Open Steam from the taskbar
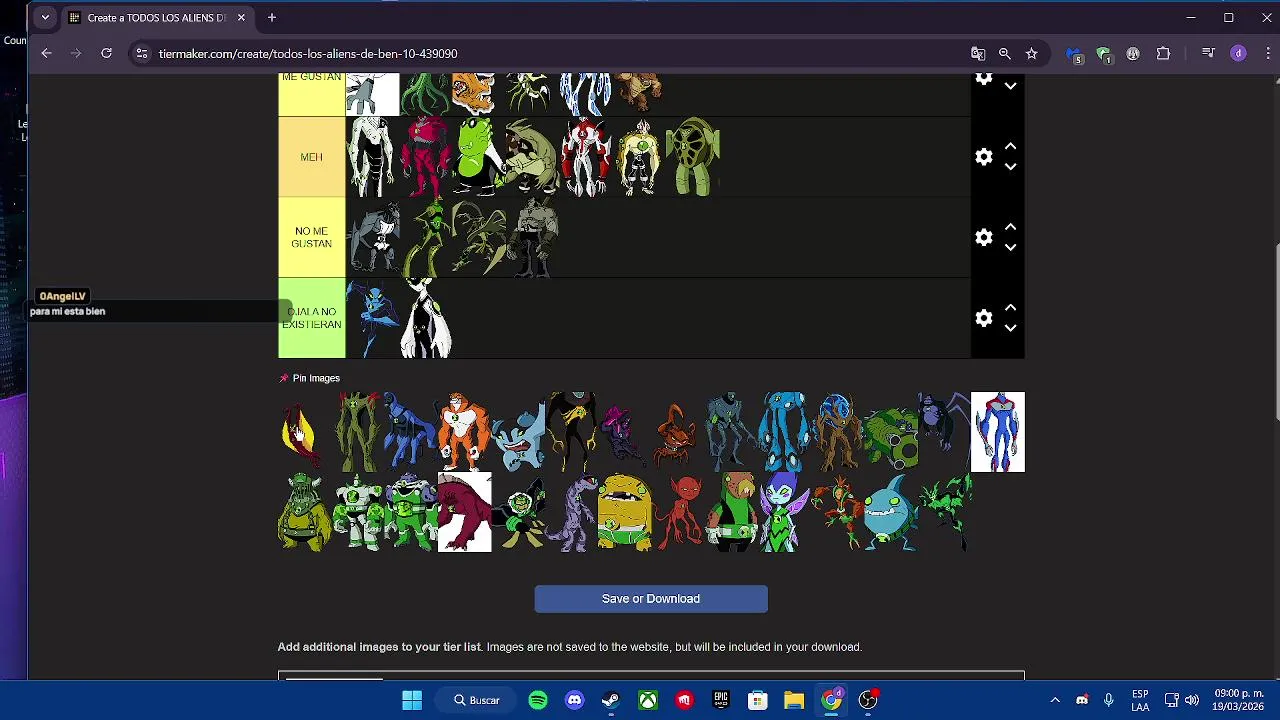1280x720 pixels. click(611, 700)
